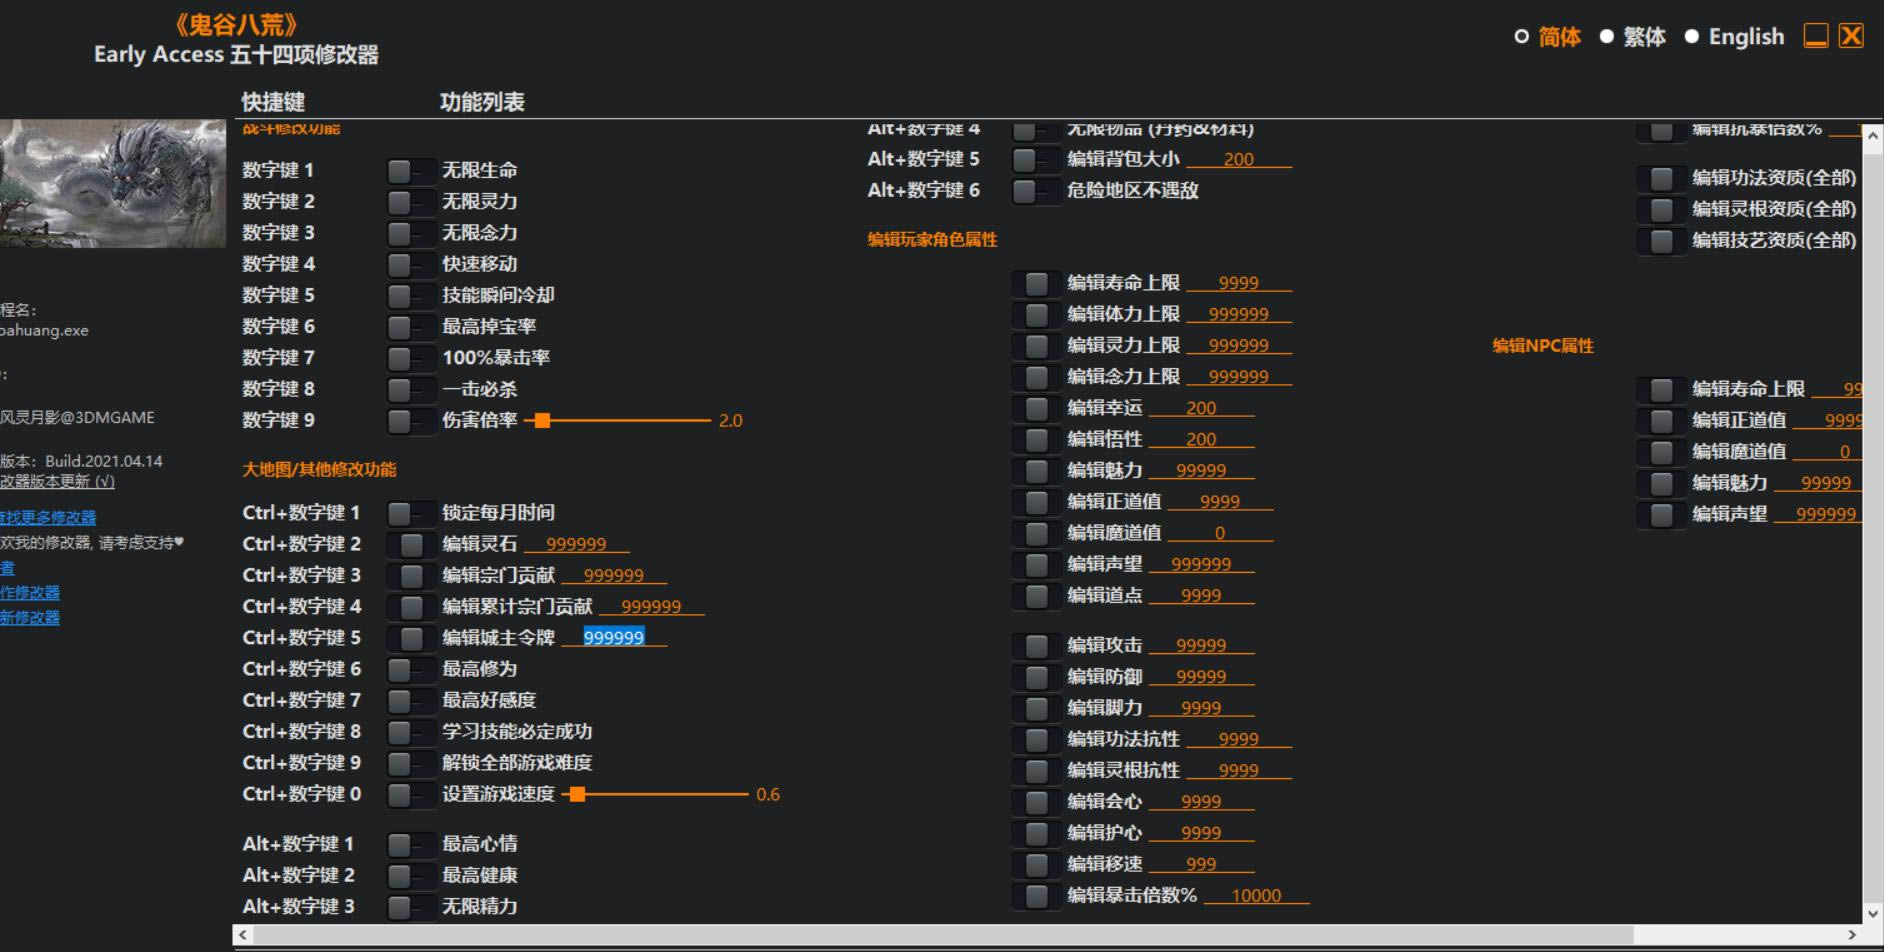
Task: Toggle 设置游戏速度 switch
Action: point(410,794)
